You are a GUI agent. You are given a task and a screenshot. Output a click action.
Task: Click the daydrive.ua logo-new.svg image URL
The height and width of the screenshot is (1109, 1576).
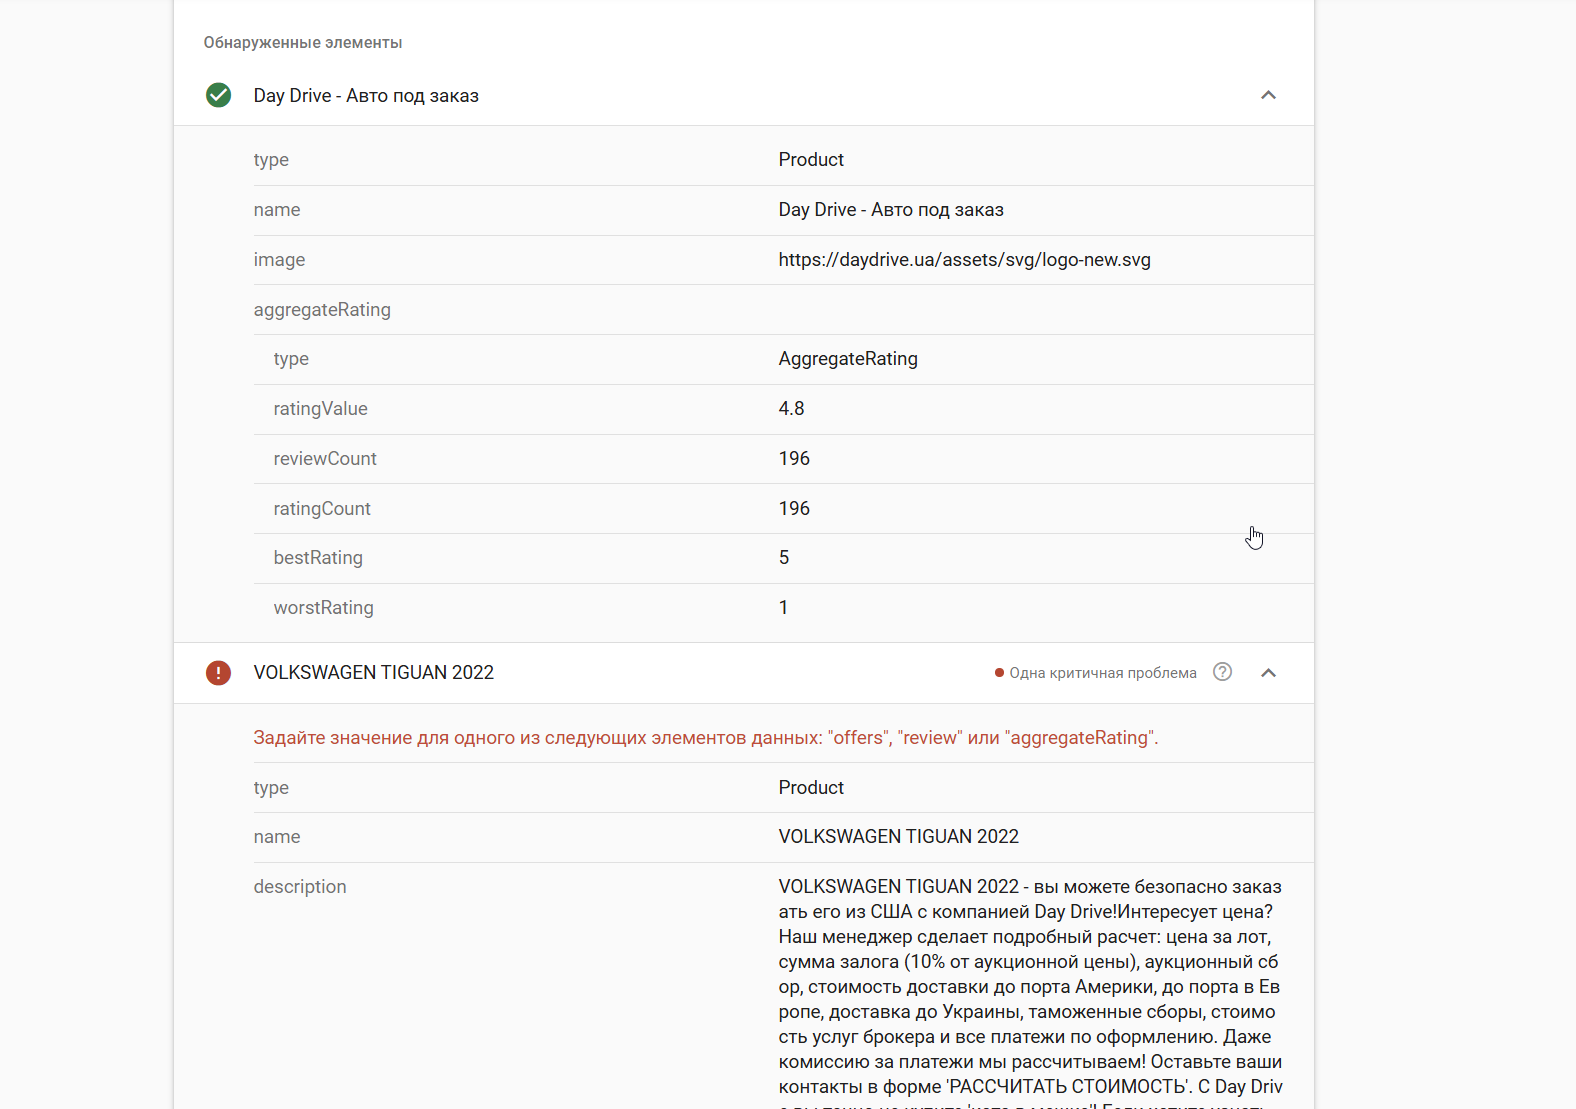tap(964, 260)
